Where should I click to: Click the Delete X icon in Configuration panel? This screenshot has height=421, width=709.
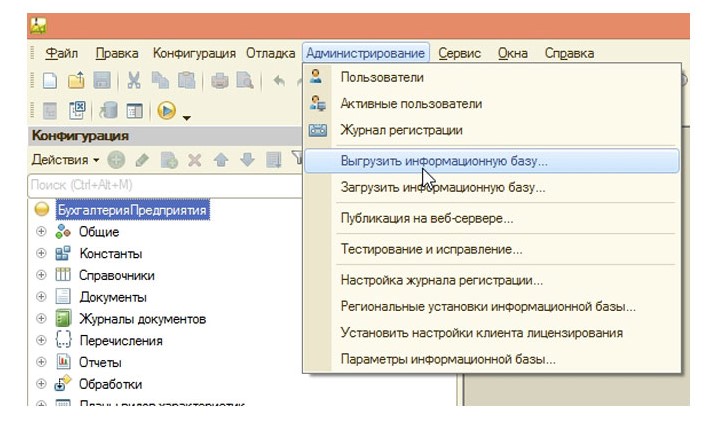pos(195,159)
